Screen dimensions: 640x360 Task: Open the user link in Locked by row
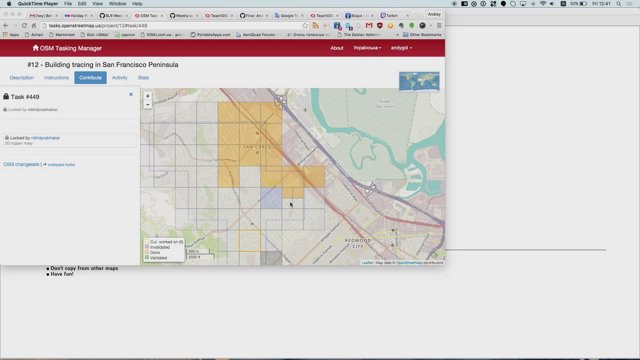(x=45, y=138)
